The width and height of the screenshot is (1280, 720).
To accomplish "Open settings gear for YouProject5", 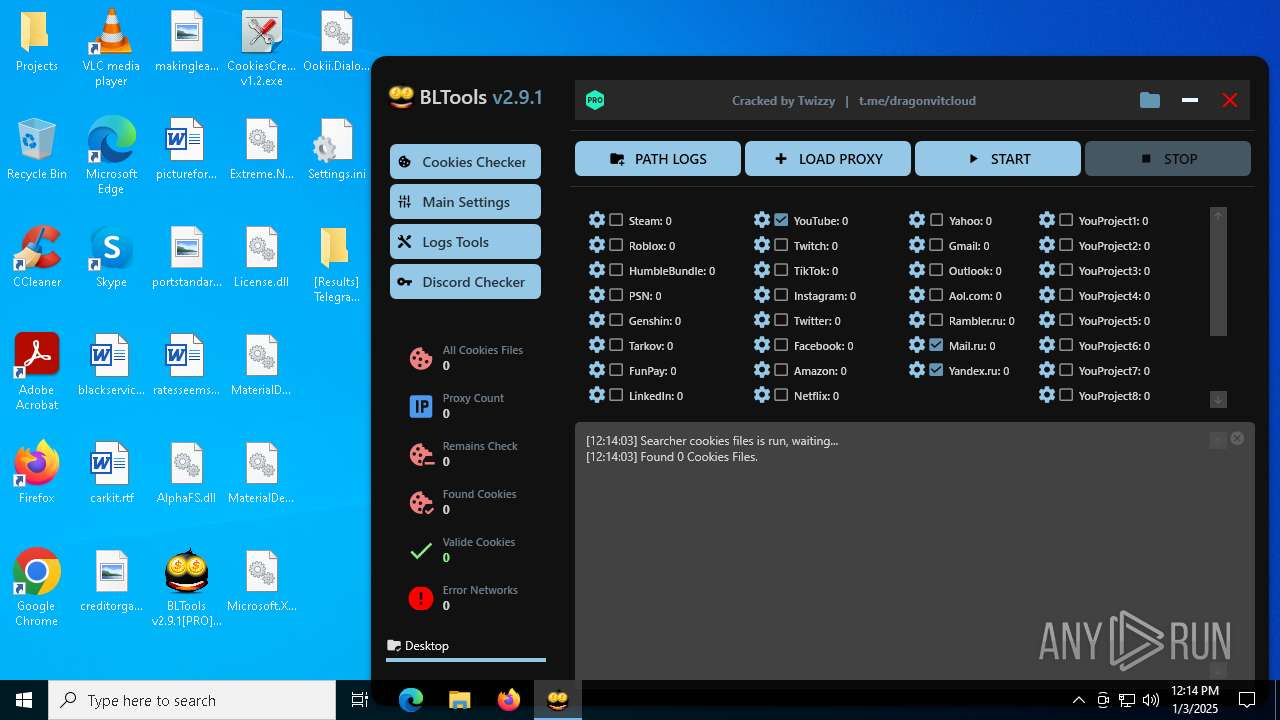I will (1047, 320).
